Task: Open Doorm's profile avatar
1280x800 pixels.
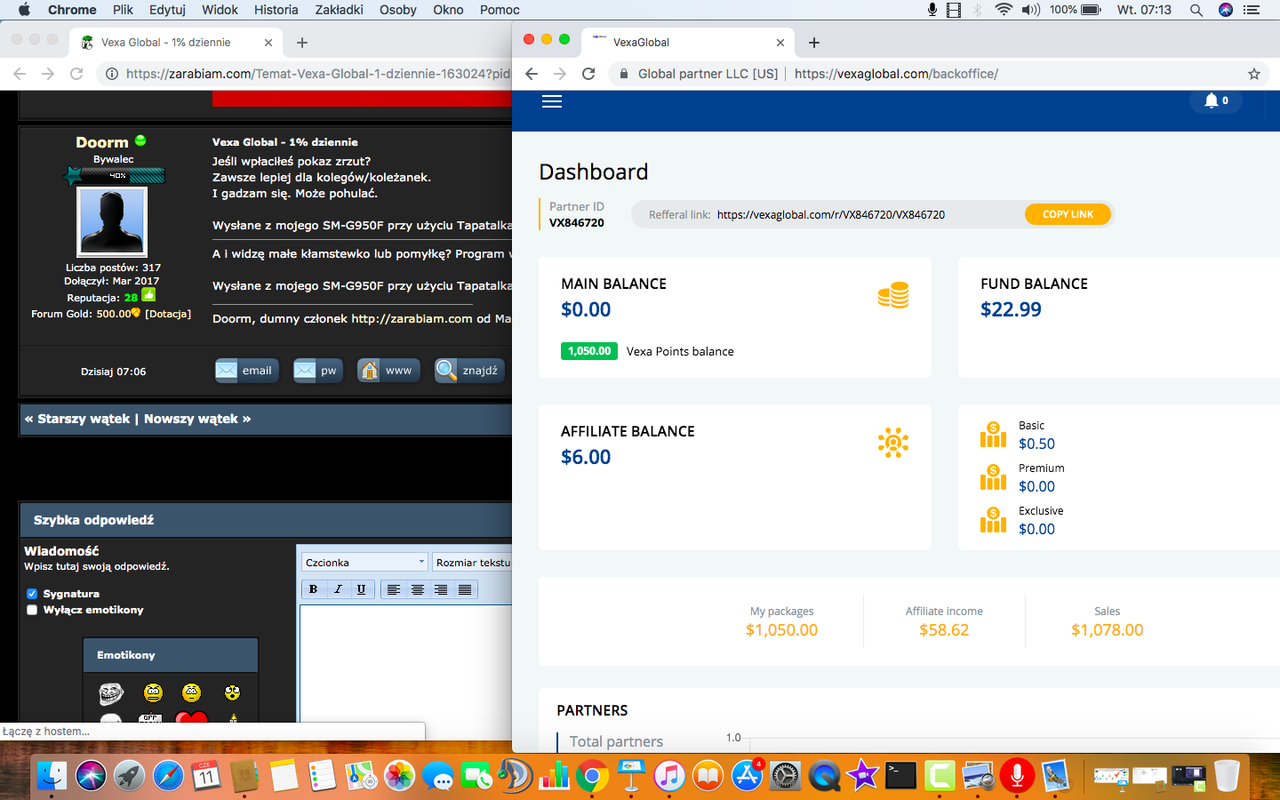Action: coord(111,222)
